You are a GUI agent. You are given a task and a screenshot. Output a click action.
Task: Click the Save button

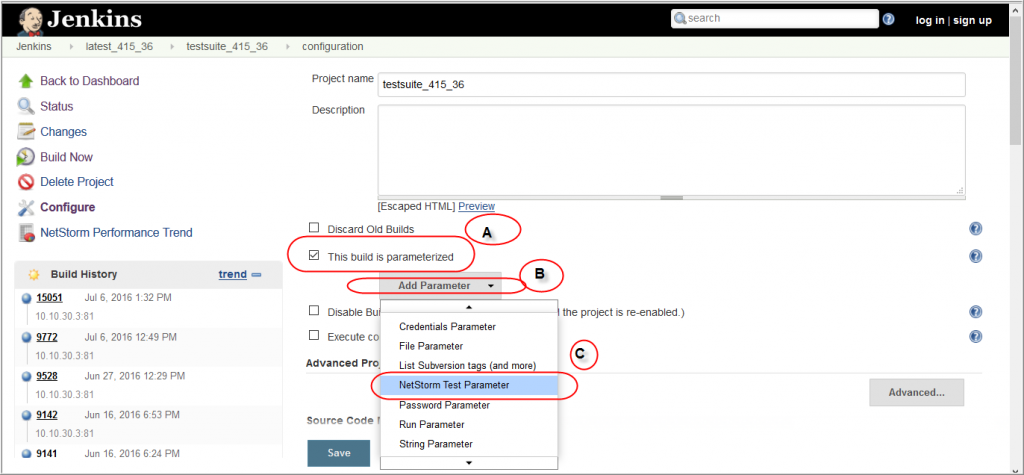pos(339,453)
